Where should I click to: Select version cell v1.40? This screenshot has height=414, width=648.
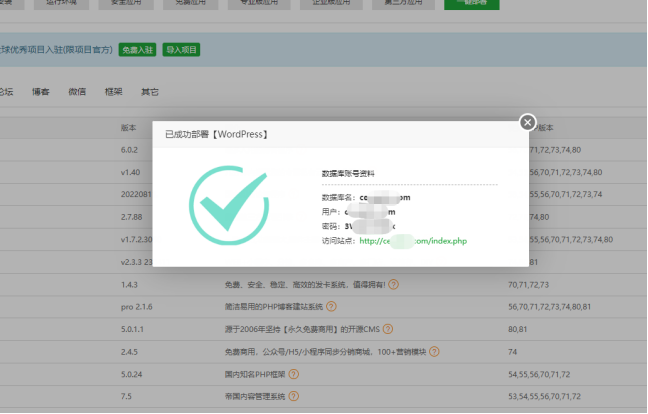pos(130,172)
